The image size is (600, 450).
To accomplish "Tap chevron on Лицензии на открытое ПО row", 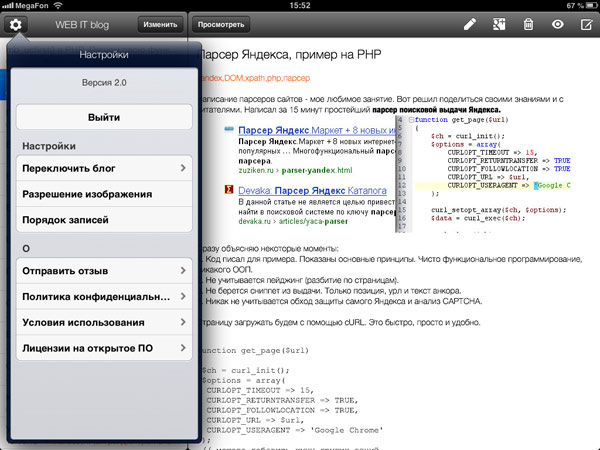I will [183, 347].
